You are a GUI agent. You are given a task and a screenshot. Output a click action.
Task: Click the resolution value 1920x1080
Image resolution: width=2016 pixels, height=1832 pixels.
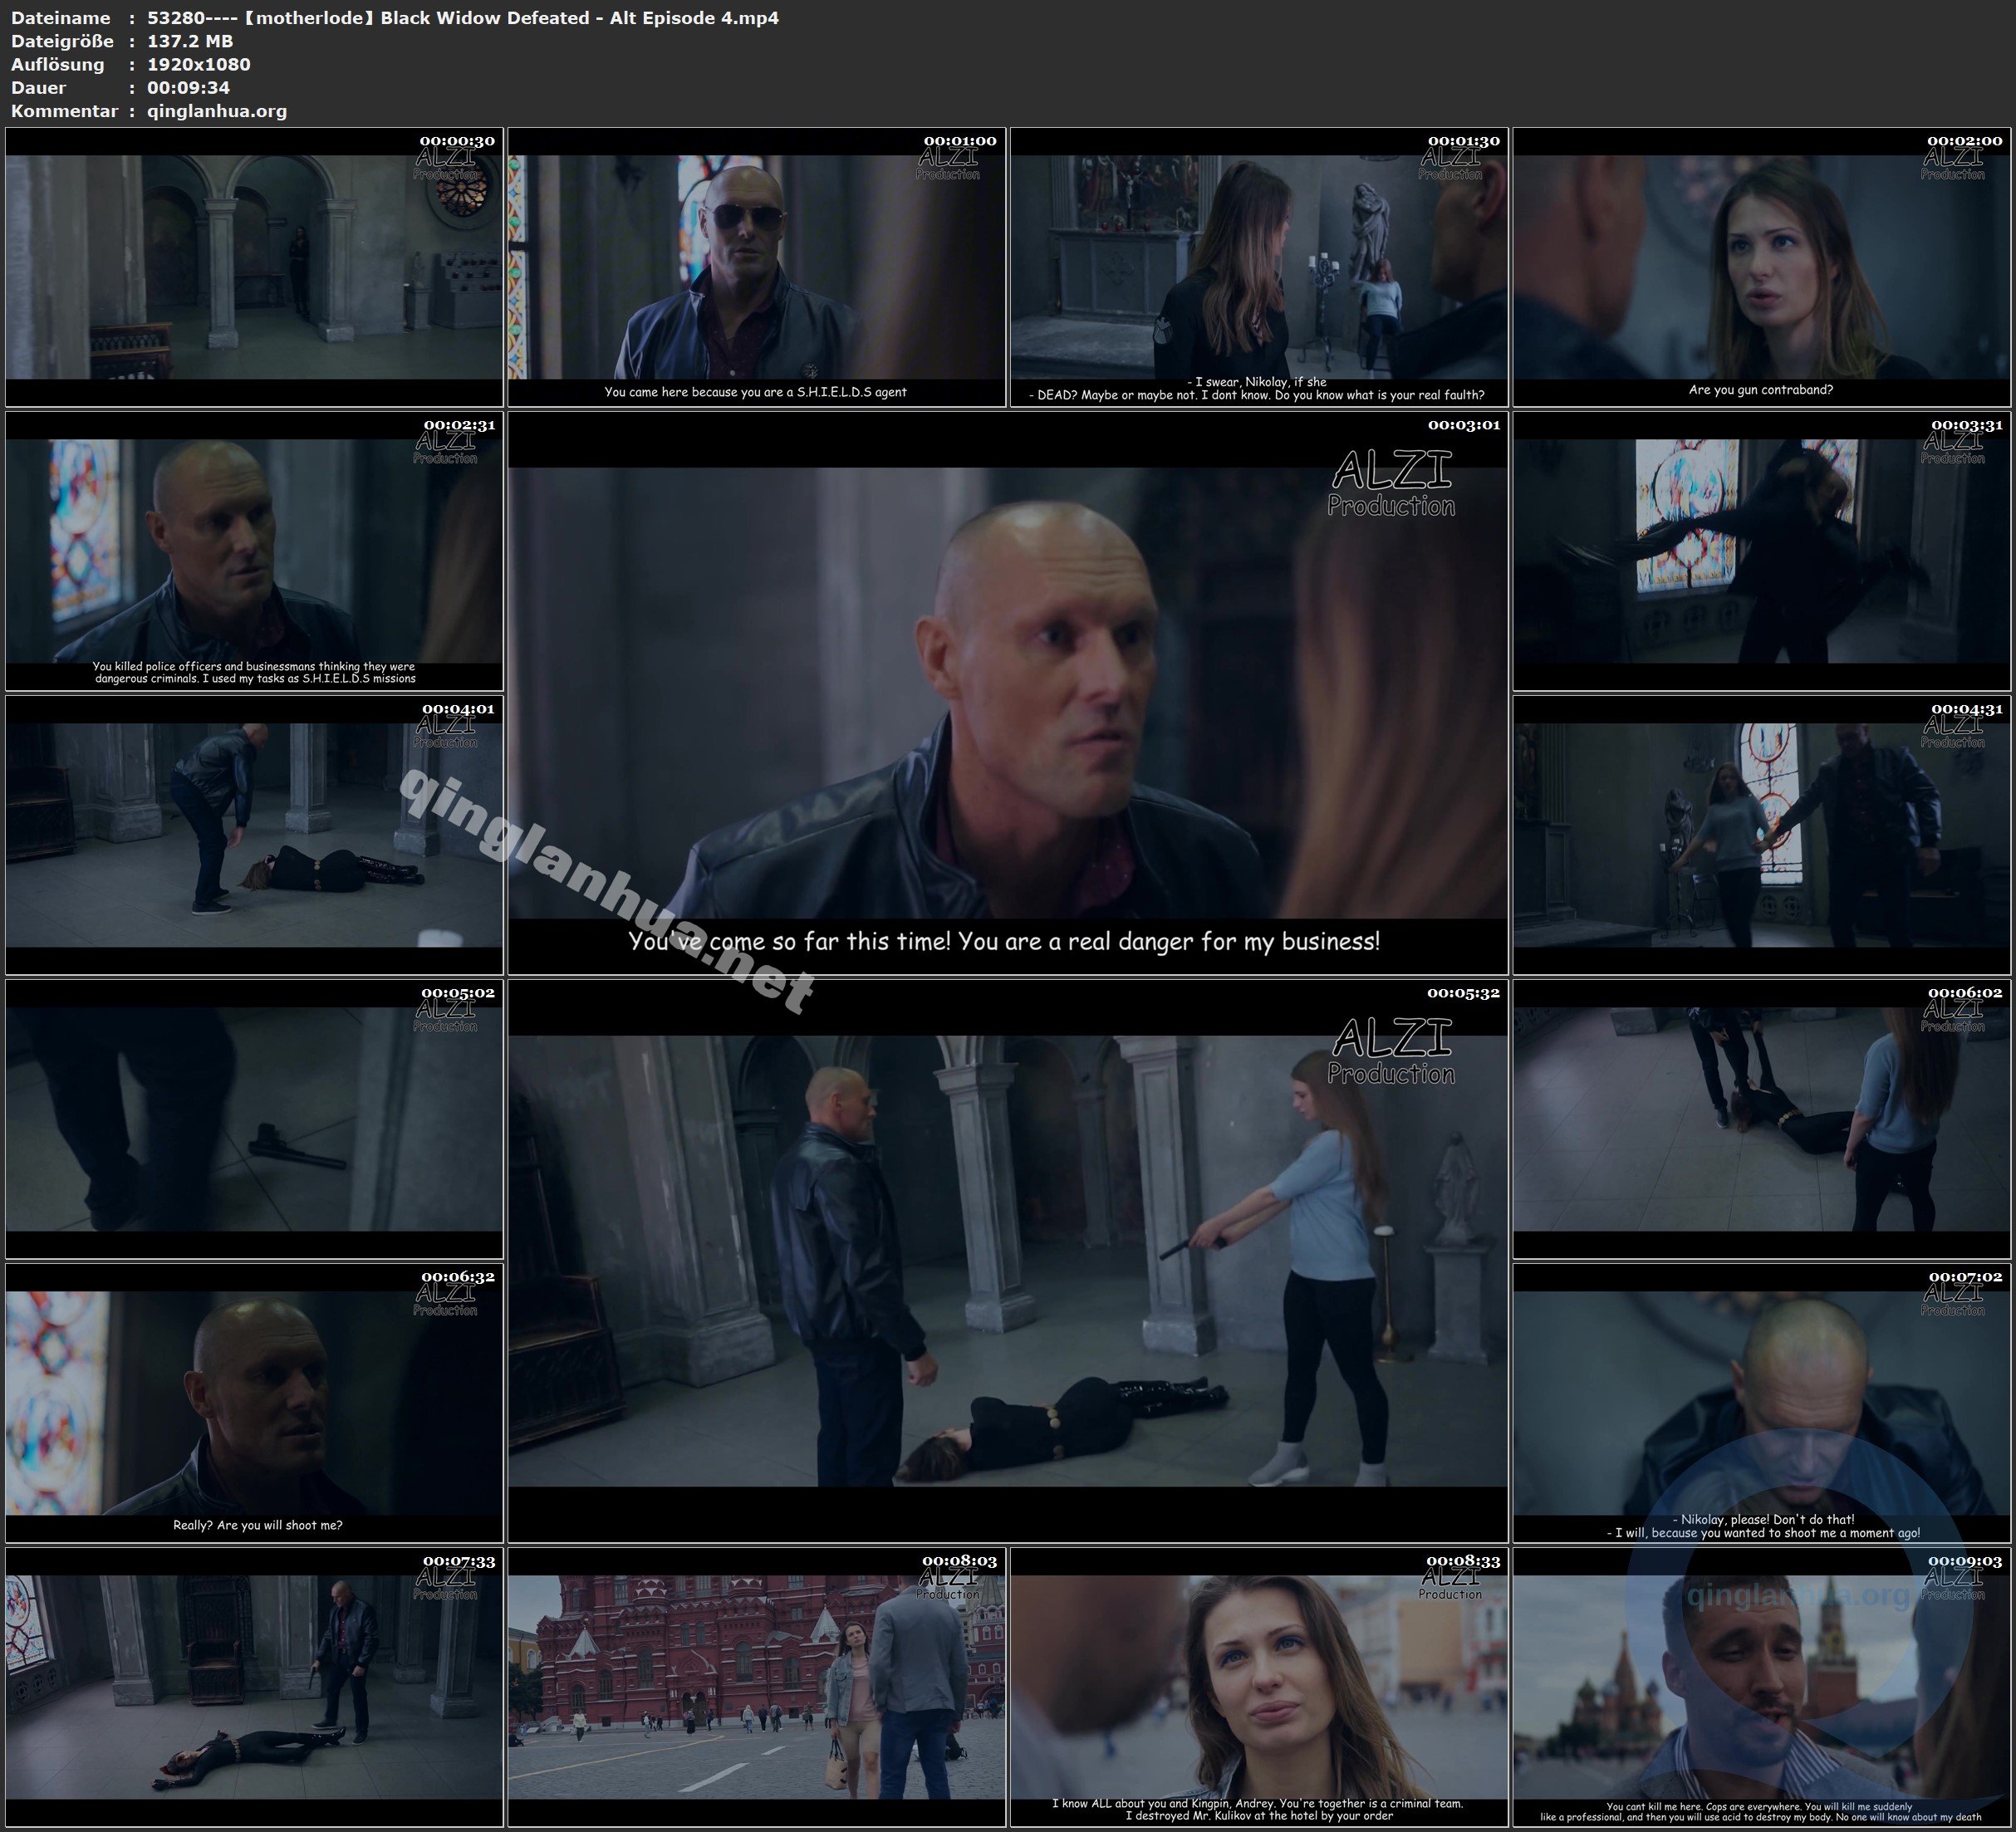tap(199, 64)
